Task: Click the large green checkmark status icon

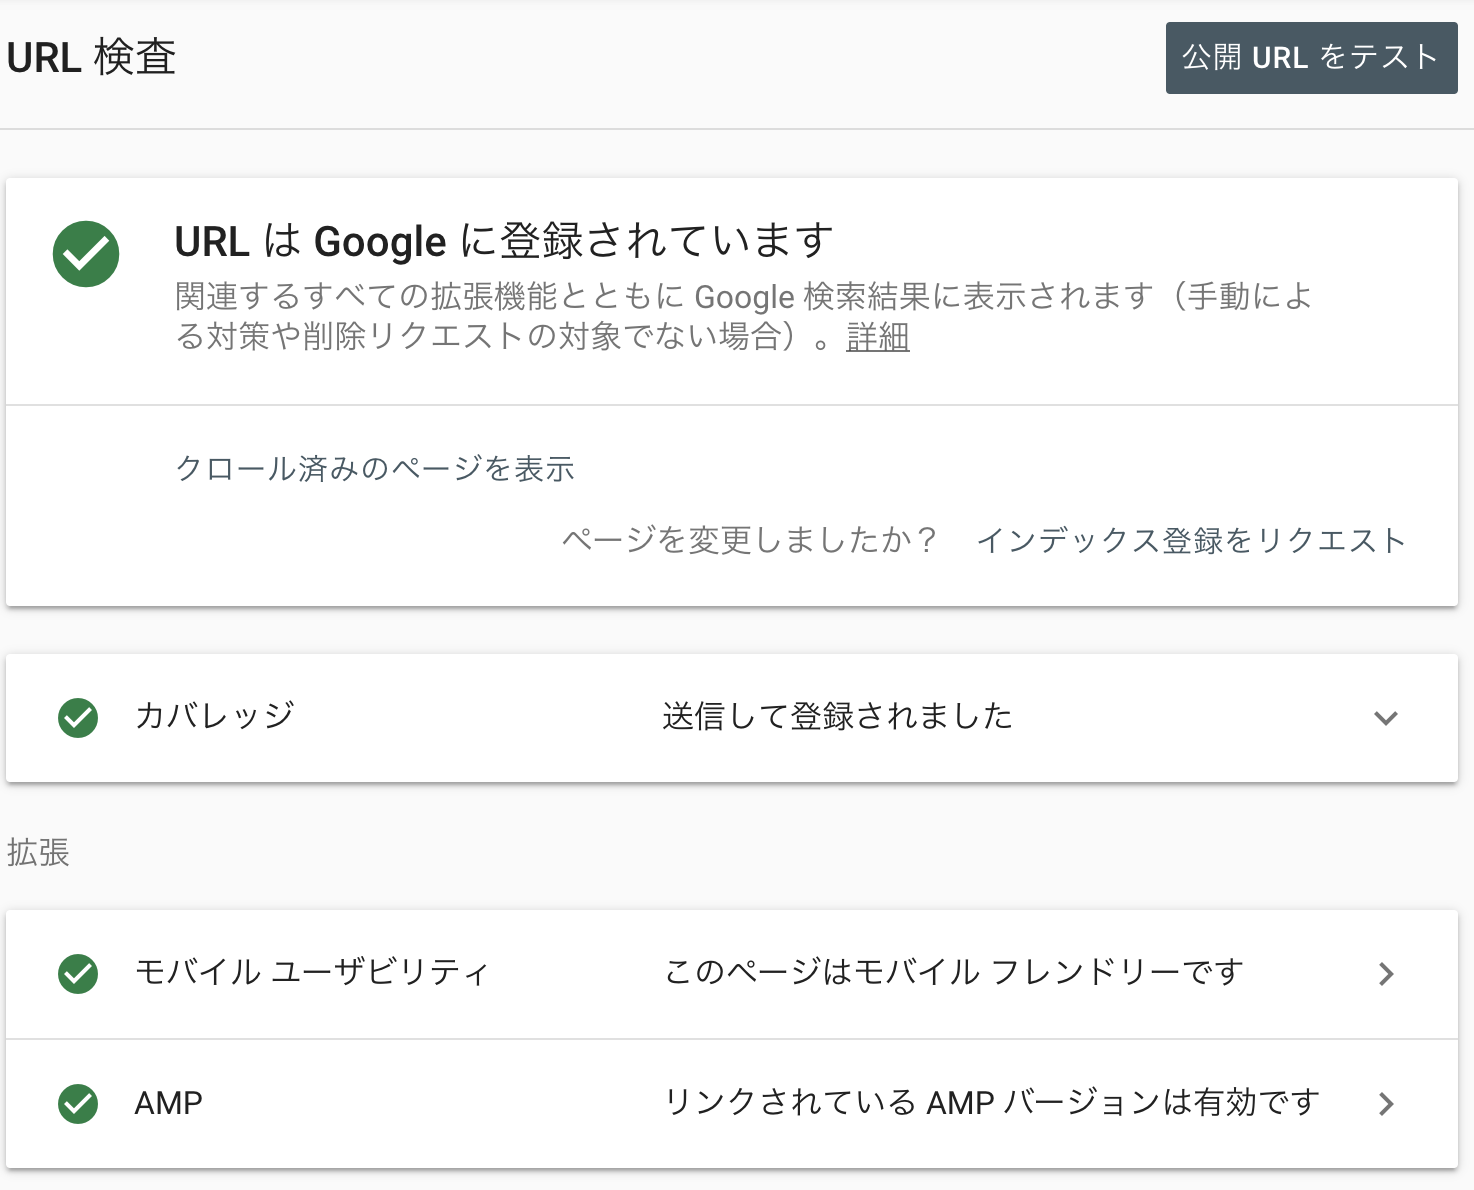Action: (x=86, y=254)
